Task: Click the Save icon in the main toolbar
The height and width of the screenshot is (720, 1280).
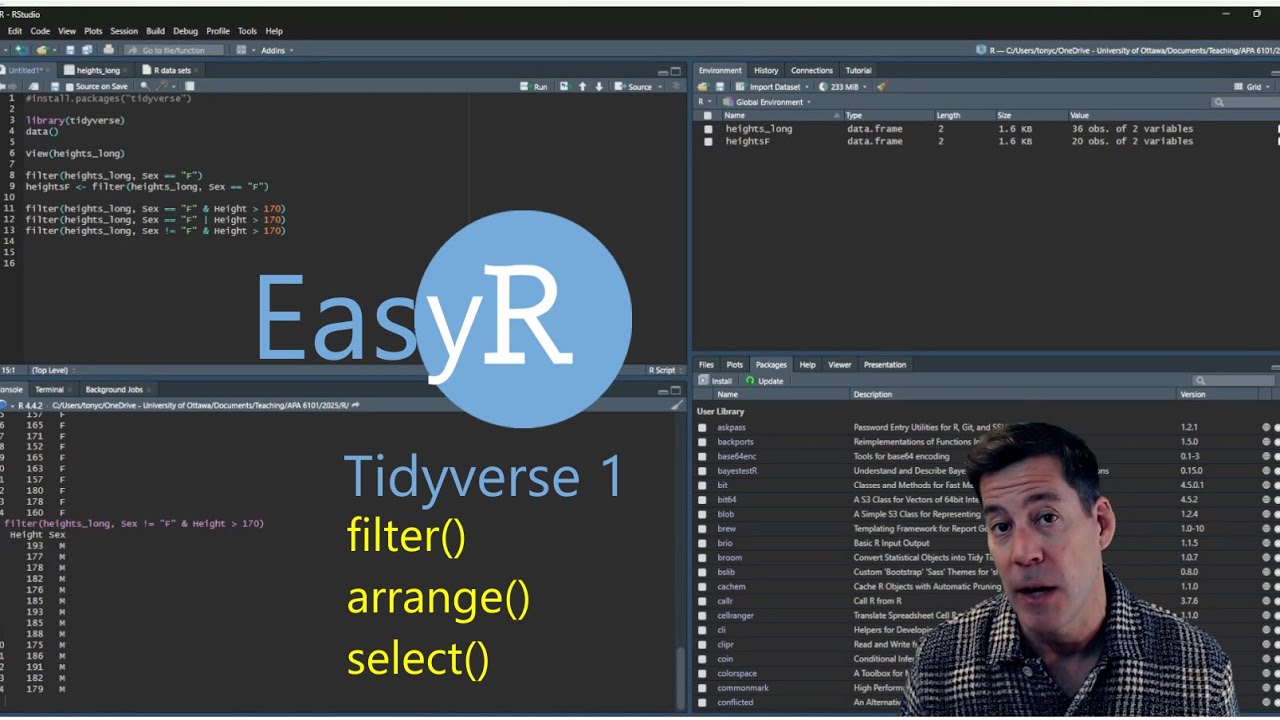Action: (x=70, y=50)
